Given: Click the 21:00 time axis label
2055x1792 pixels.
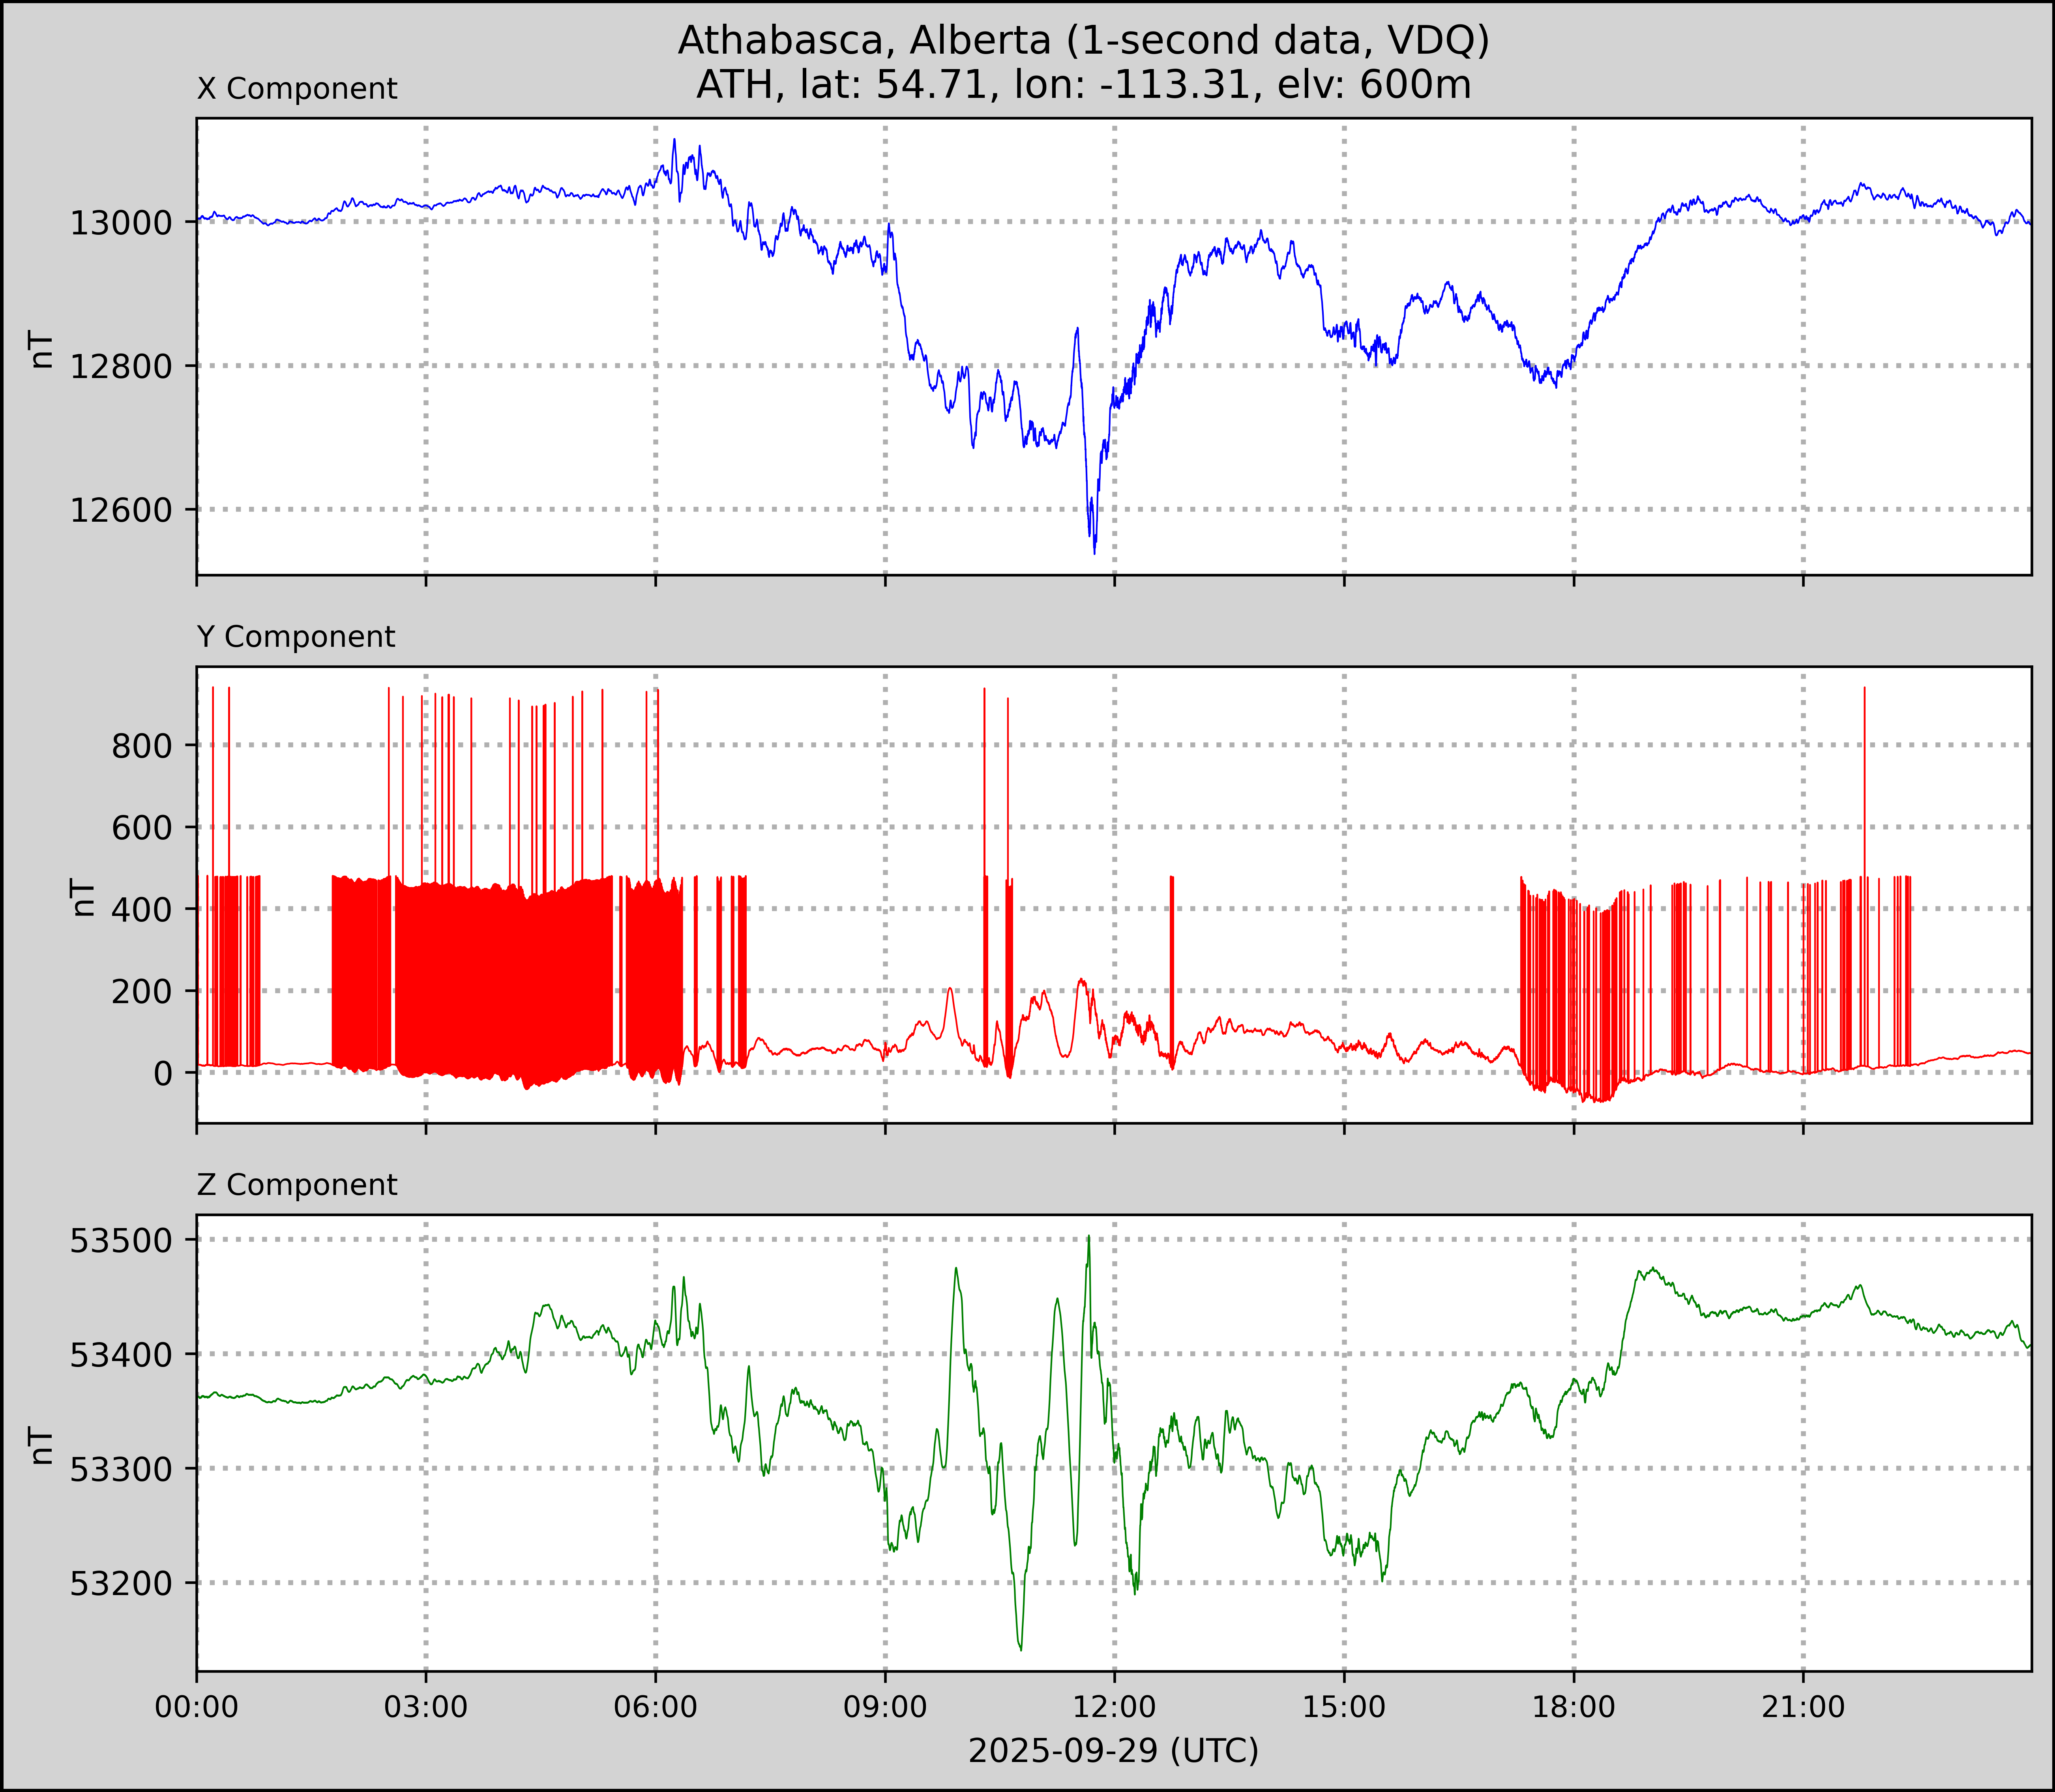Looking at the screenshot, I should pyautogui.click(x=1803, y=1707).
